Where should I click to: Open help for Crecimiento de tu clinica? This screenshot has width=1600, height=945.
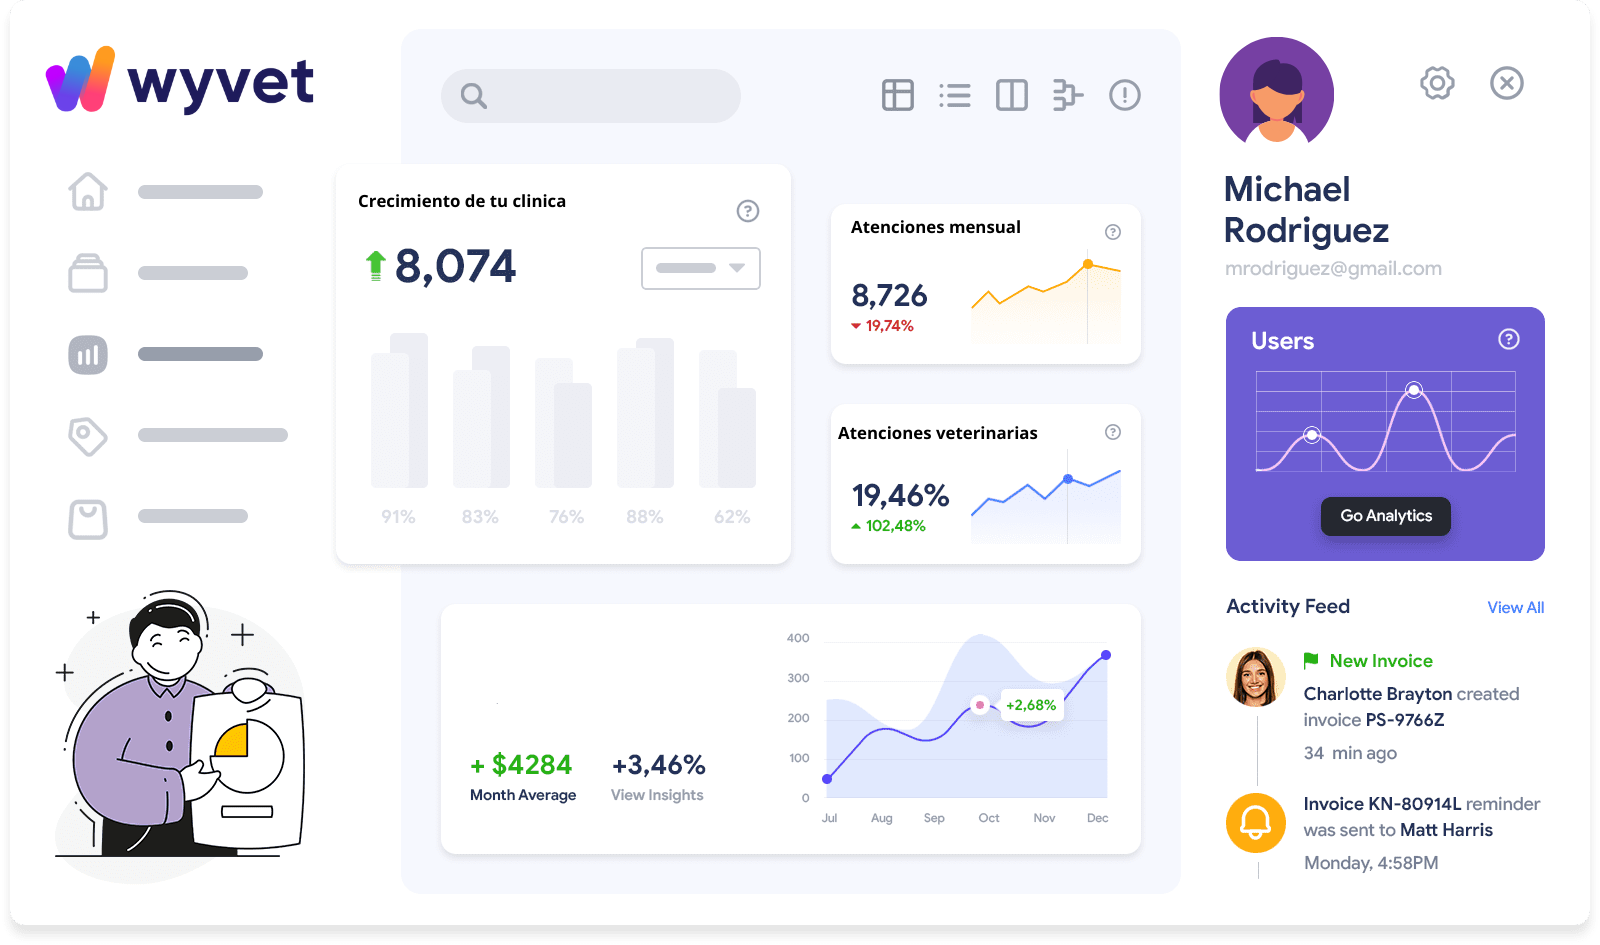pyautogui.click(x=748, y=211)
